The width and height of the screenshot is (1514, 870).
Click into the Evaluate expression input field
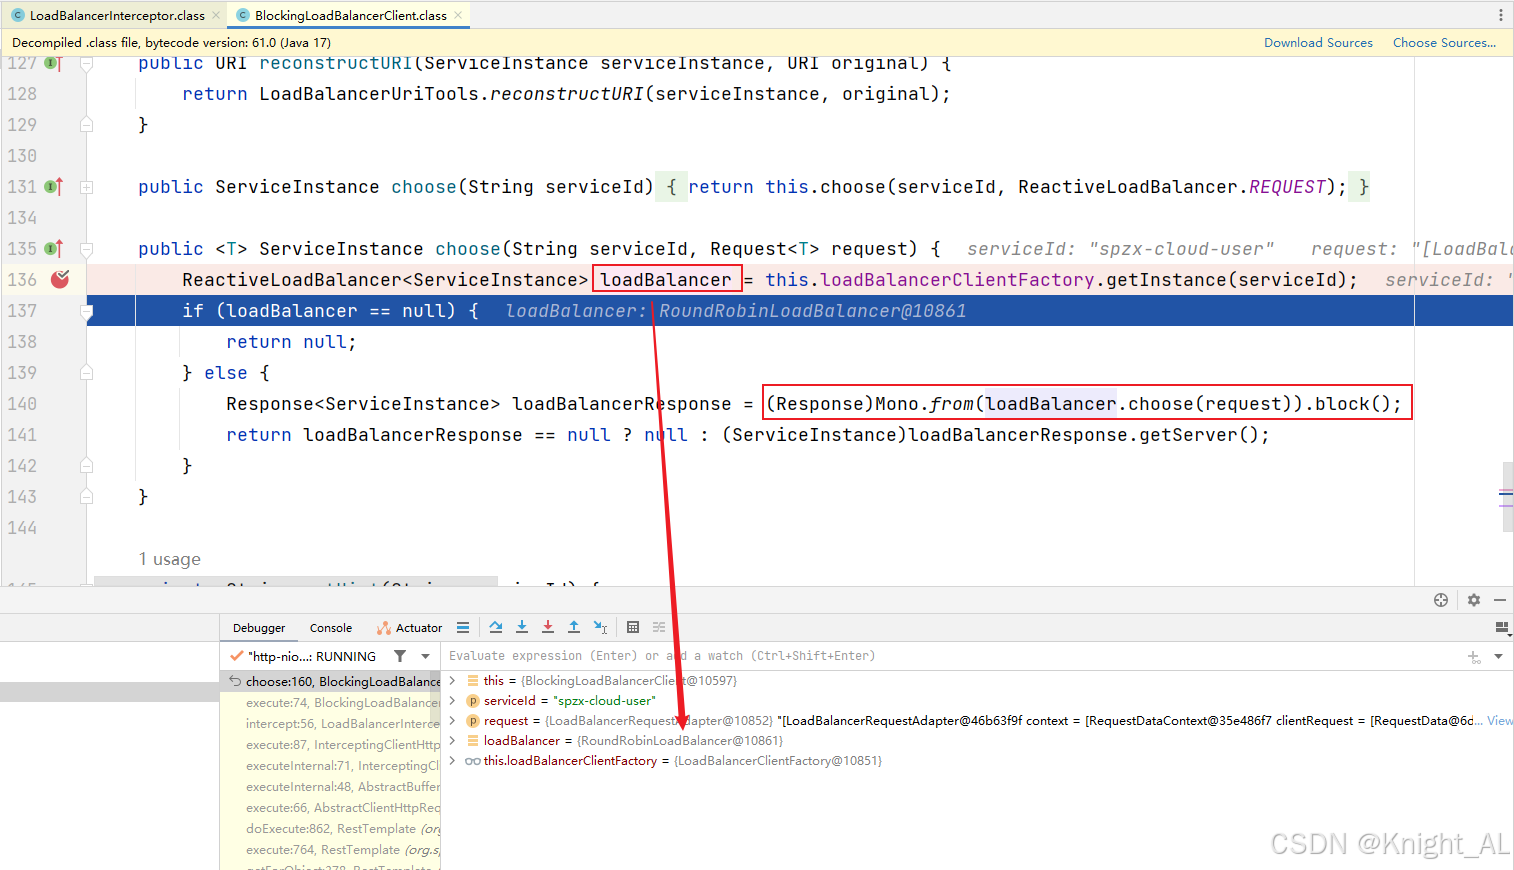pos(950,656)
